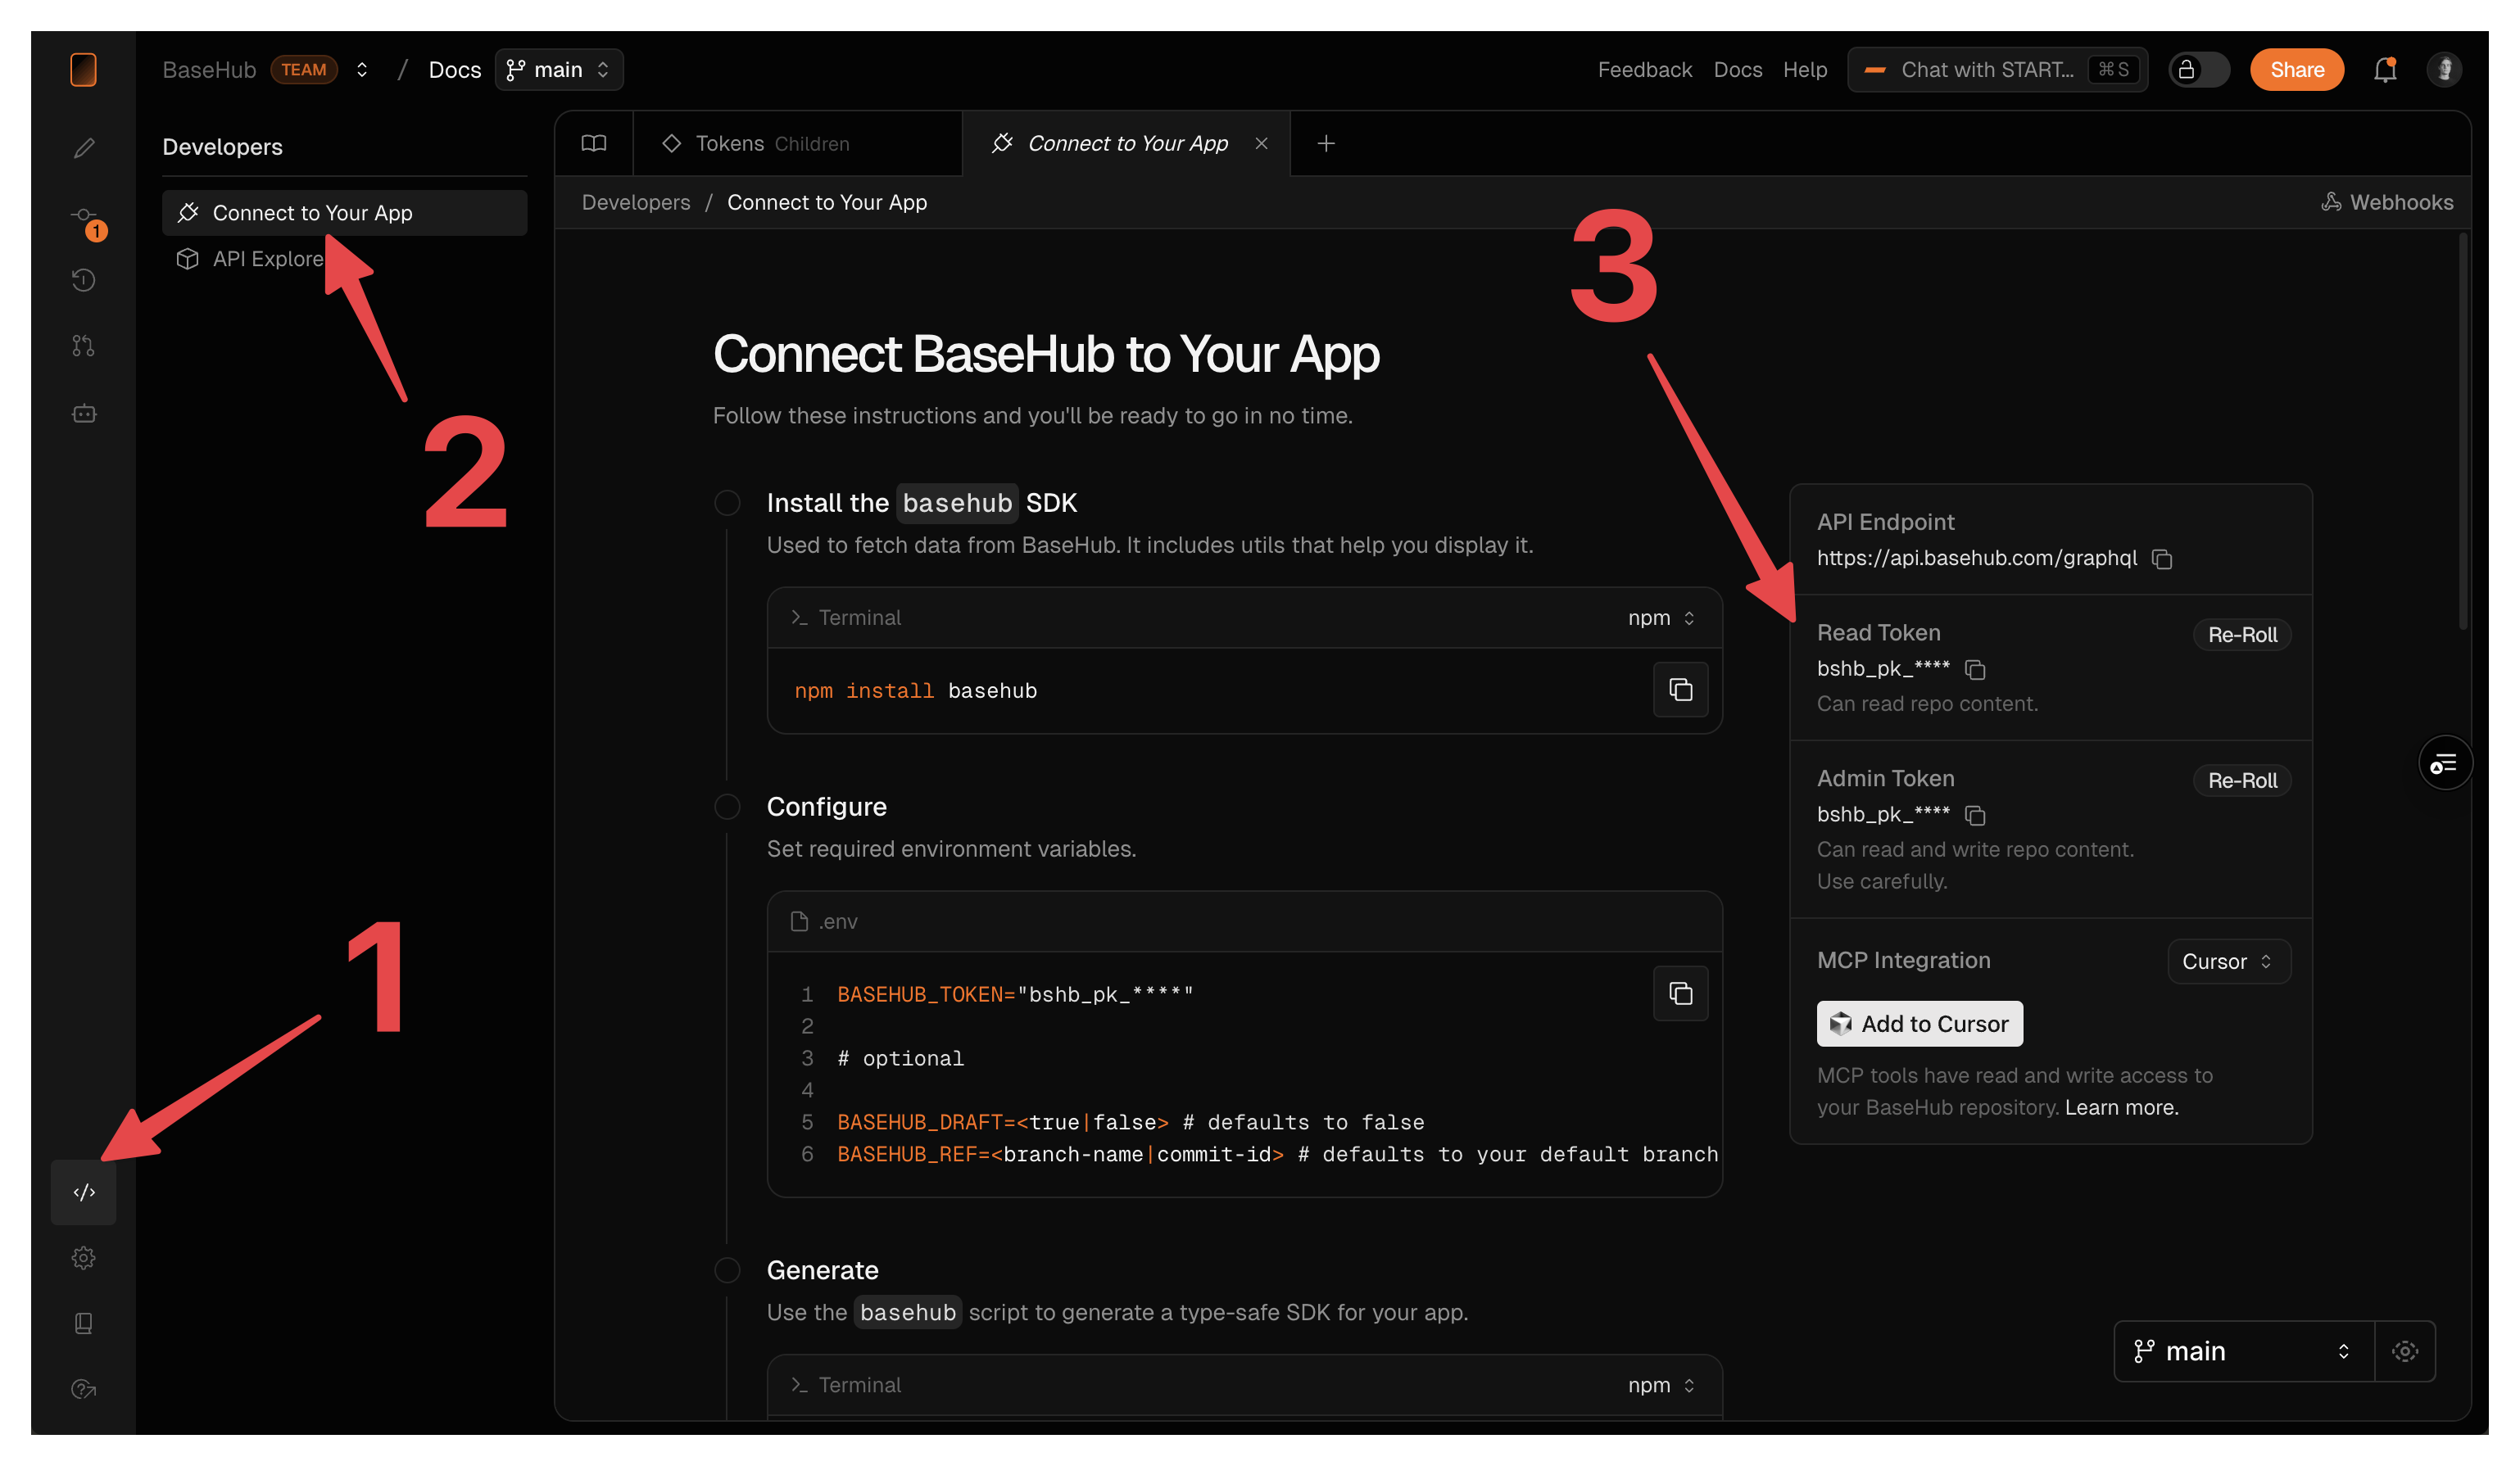This screenshot has width=2520, height=1466.
Task: Re-Roll the Read Token
Action: [x=2242, y=635]
